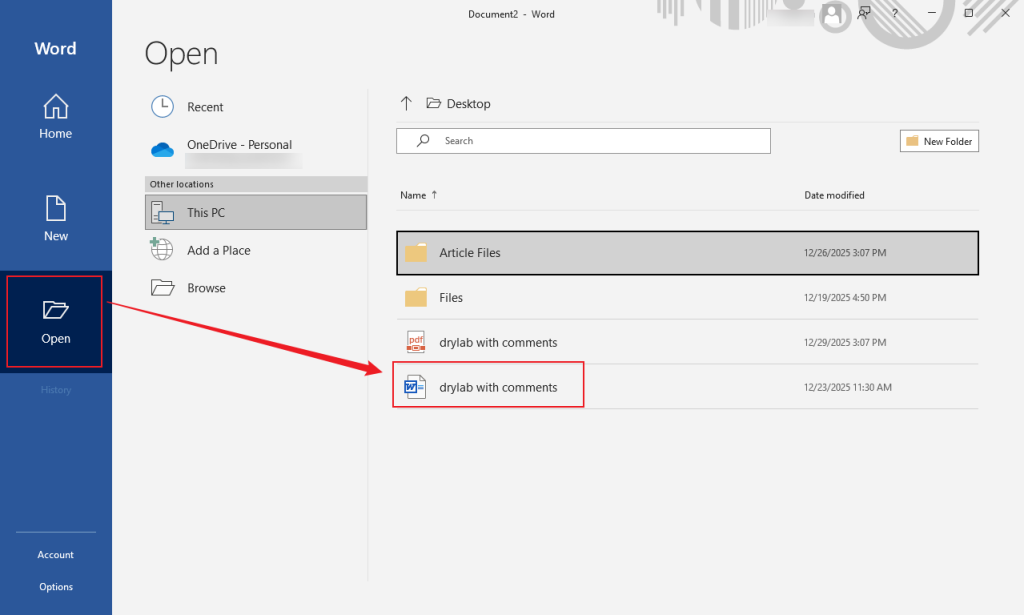Create a New Folder
Screen dimensions: 1024x615
(939, 141)
